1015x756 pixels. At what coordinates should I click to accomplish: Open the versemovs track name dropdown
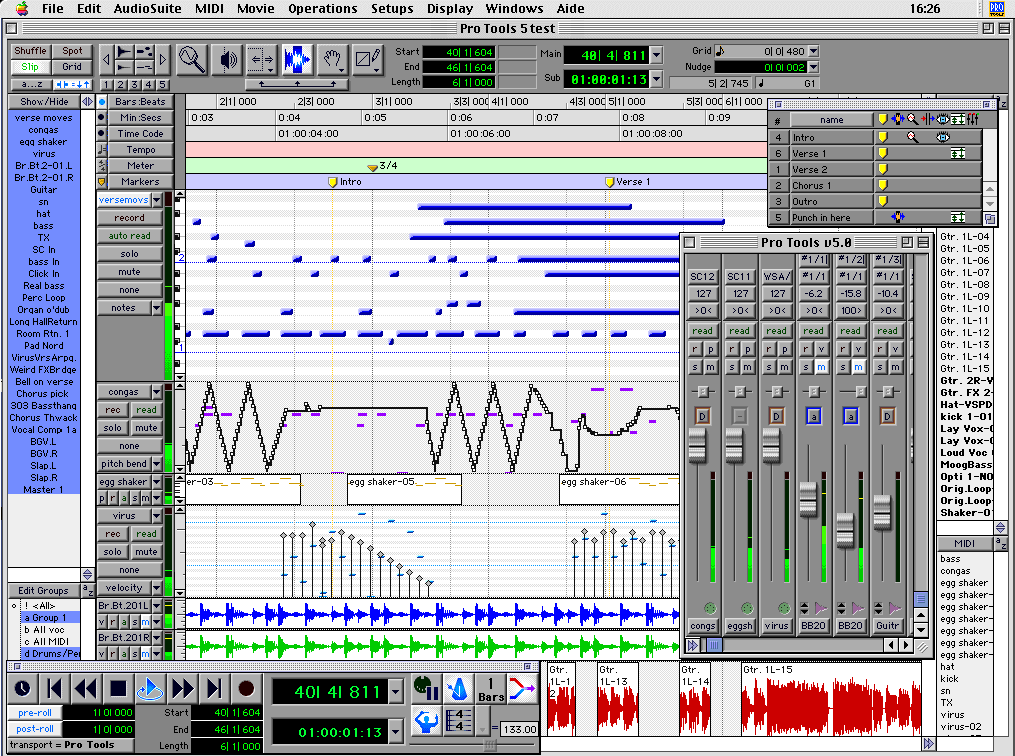click(x=156, y=200)
